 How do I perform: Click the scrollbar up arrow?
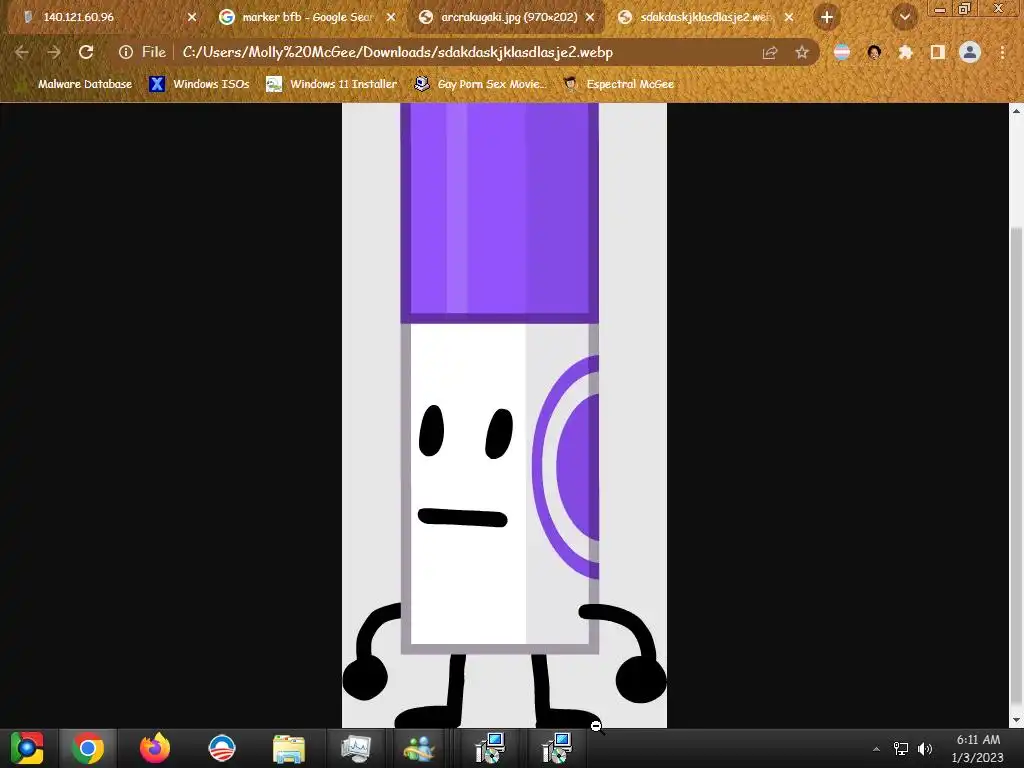pos(1016,111)
